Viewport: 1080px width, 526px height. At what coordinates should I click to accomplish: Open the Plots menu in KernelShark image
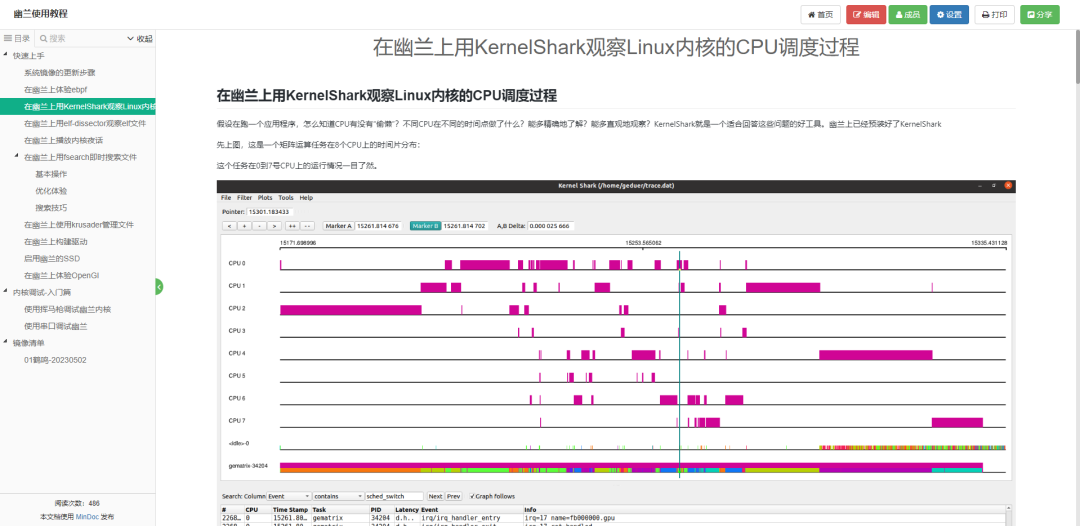pos(265,198)
